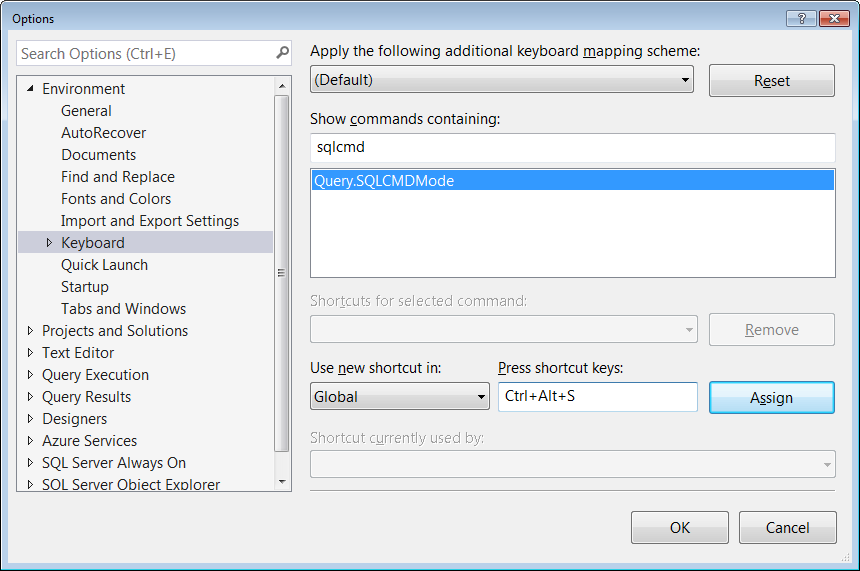The height and width of the screenshot is (571, 860).
Task: Open the Use new shortcut in dropdown
Action: click(481, 397)
